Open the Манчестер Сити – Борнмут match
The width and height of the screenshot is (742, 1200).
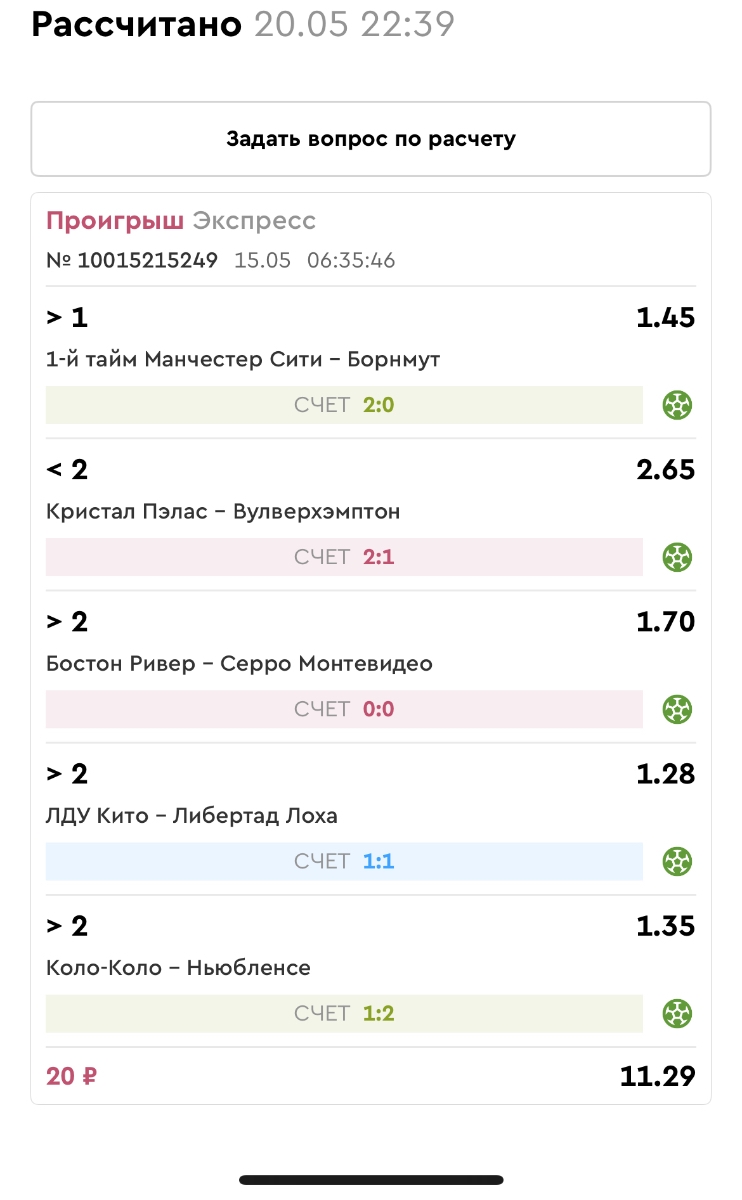pos(243,359)
